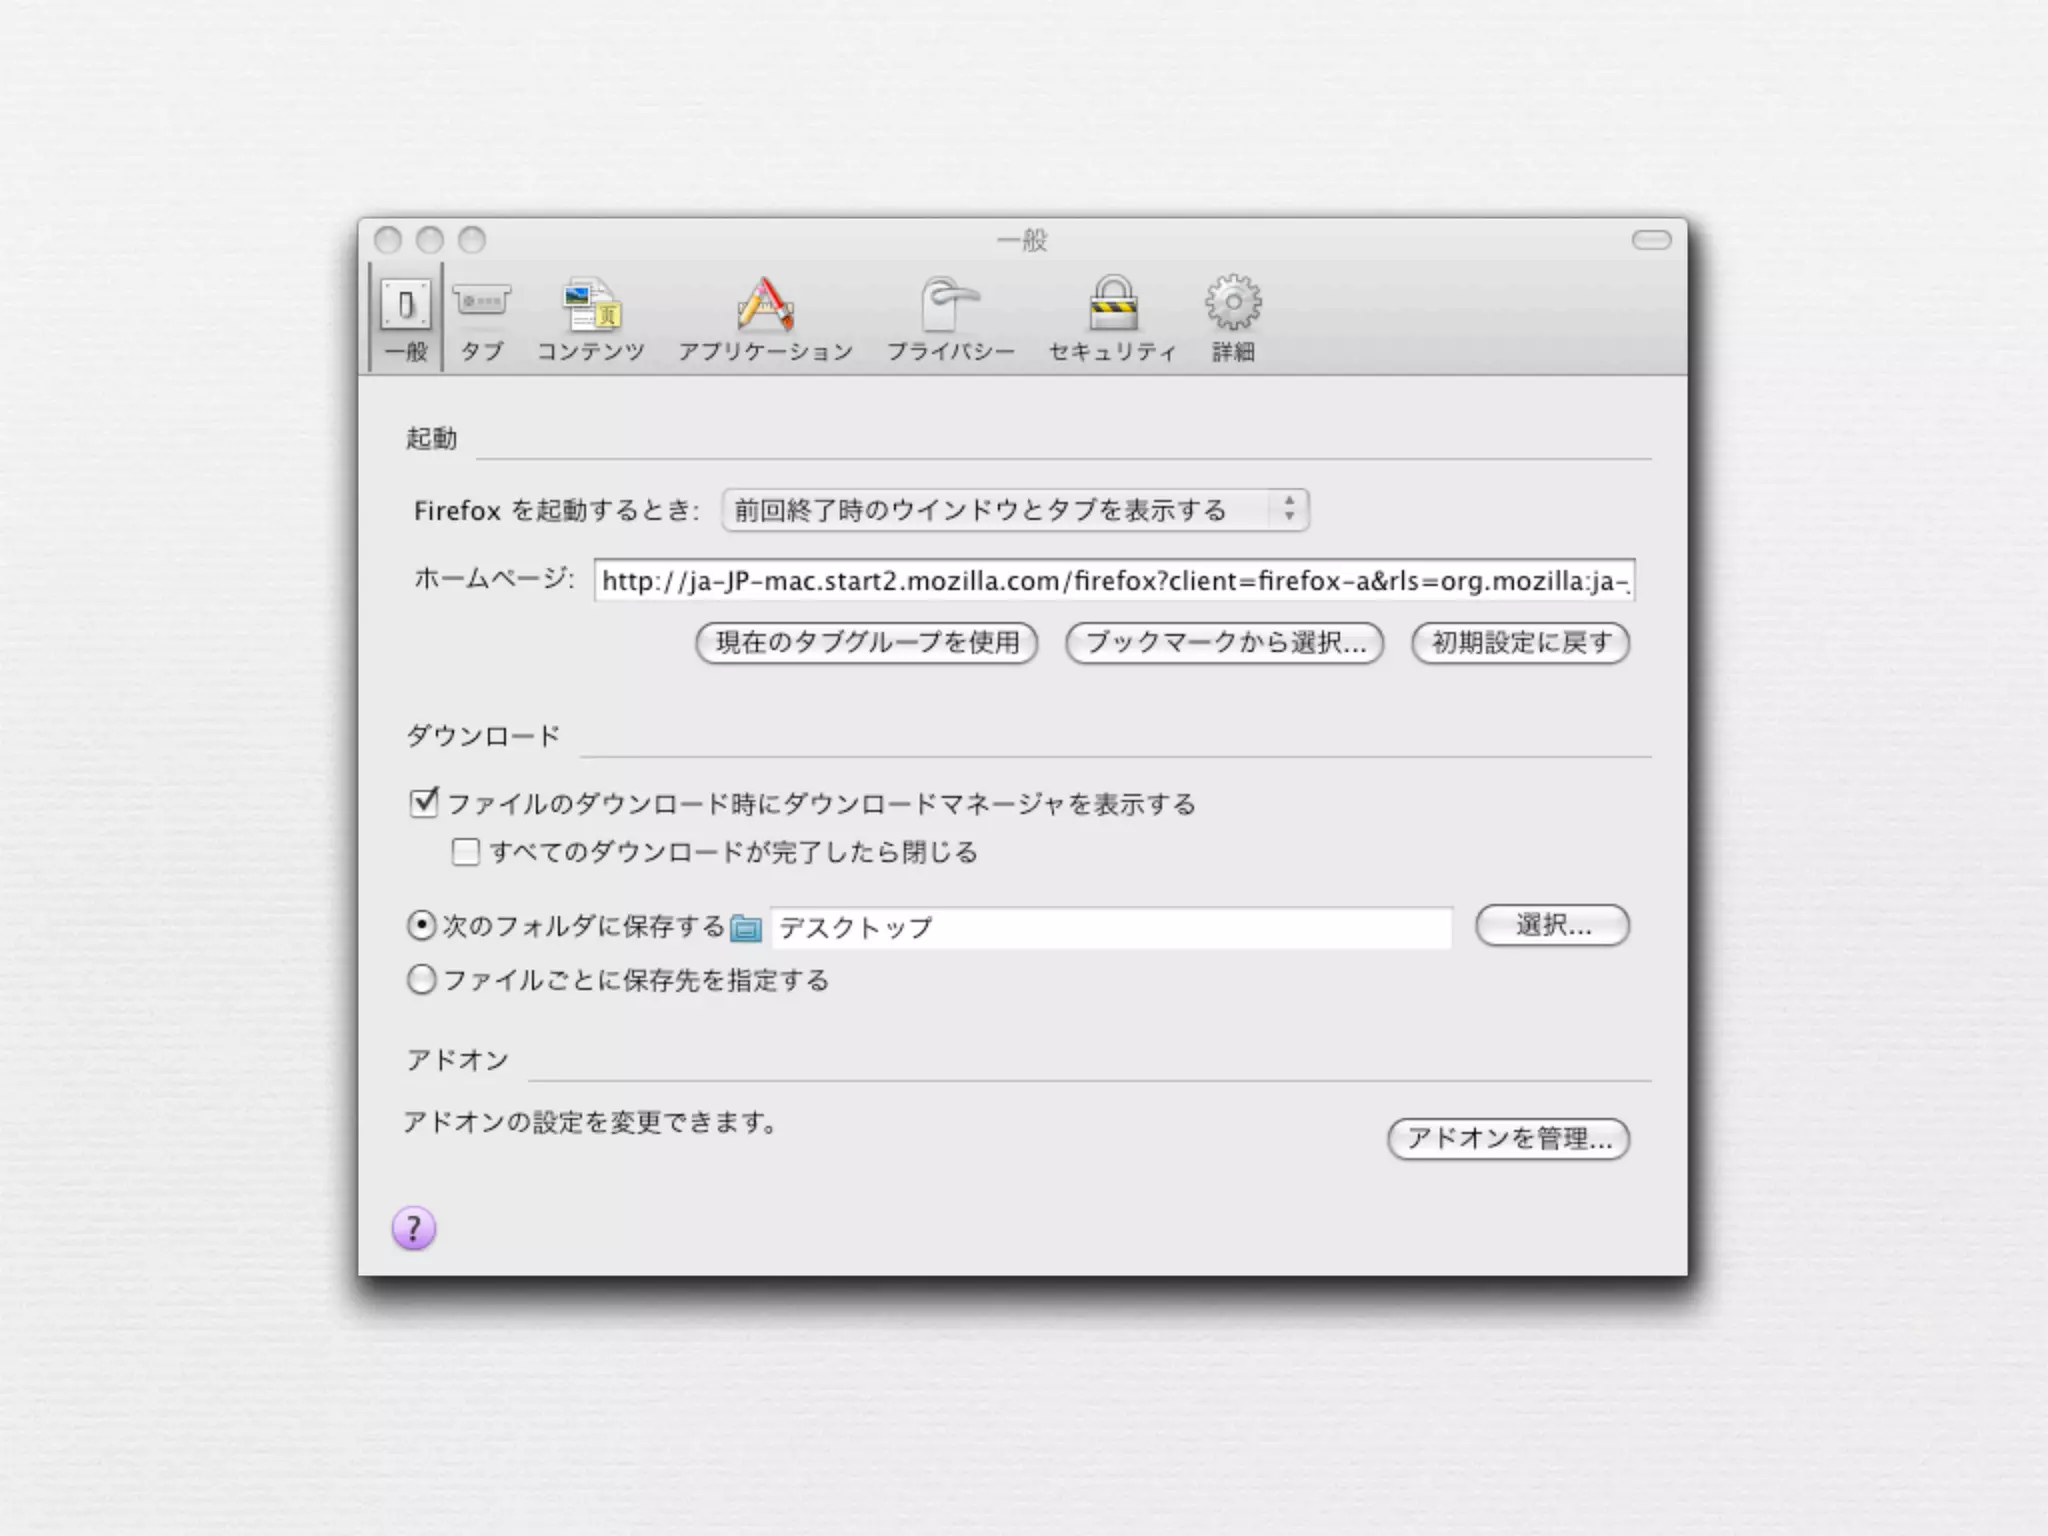Screen dimensions: 2048x1536
Task: Enable close when all downloads complete
Action: point(465,852)
